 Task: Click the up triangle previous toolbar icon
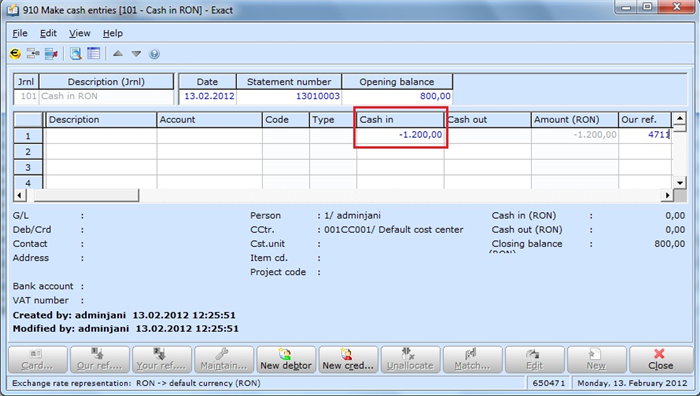click(x=118, y=54)
